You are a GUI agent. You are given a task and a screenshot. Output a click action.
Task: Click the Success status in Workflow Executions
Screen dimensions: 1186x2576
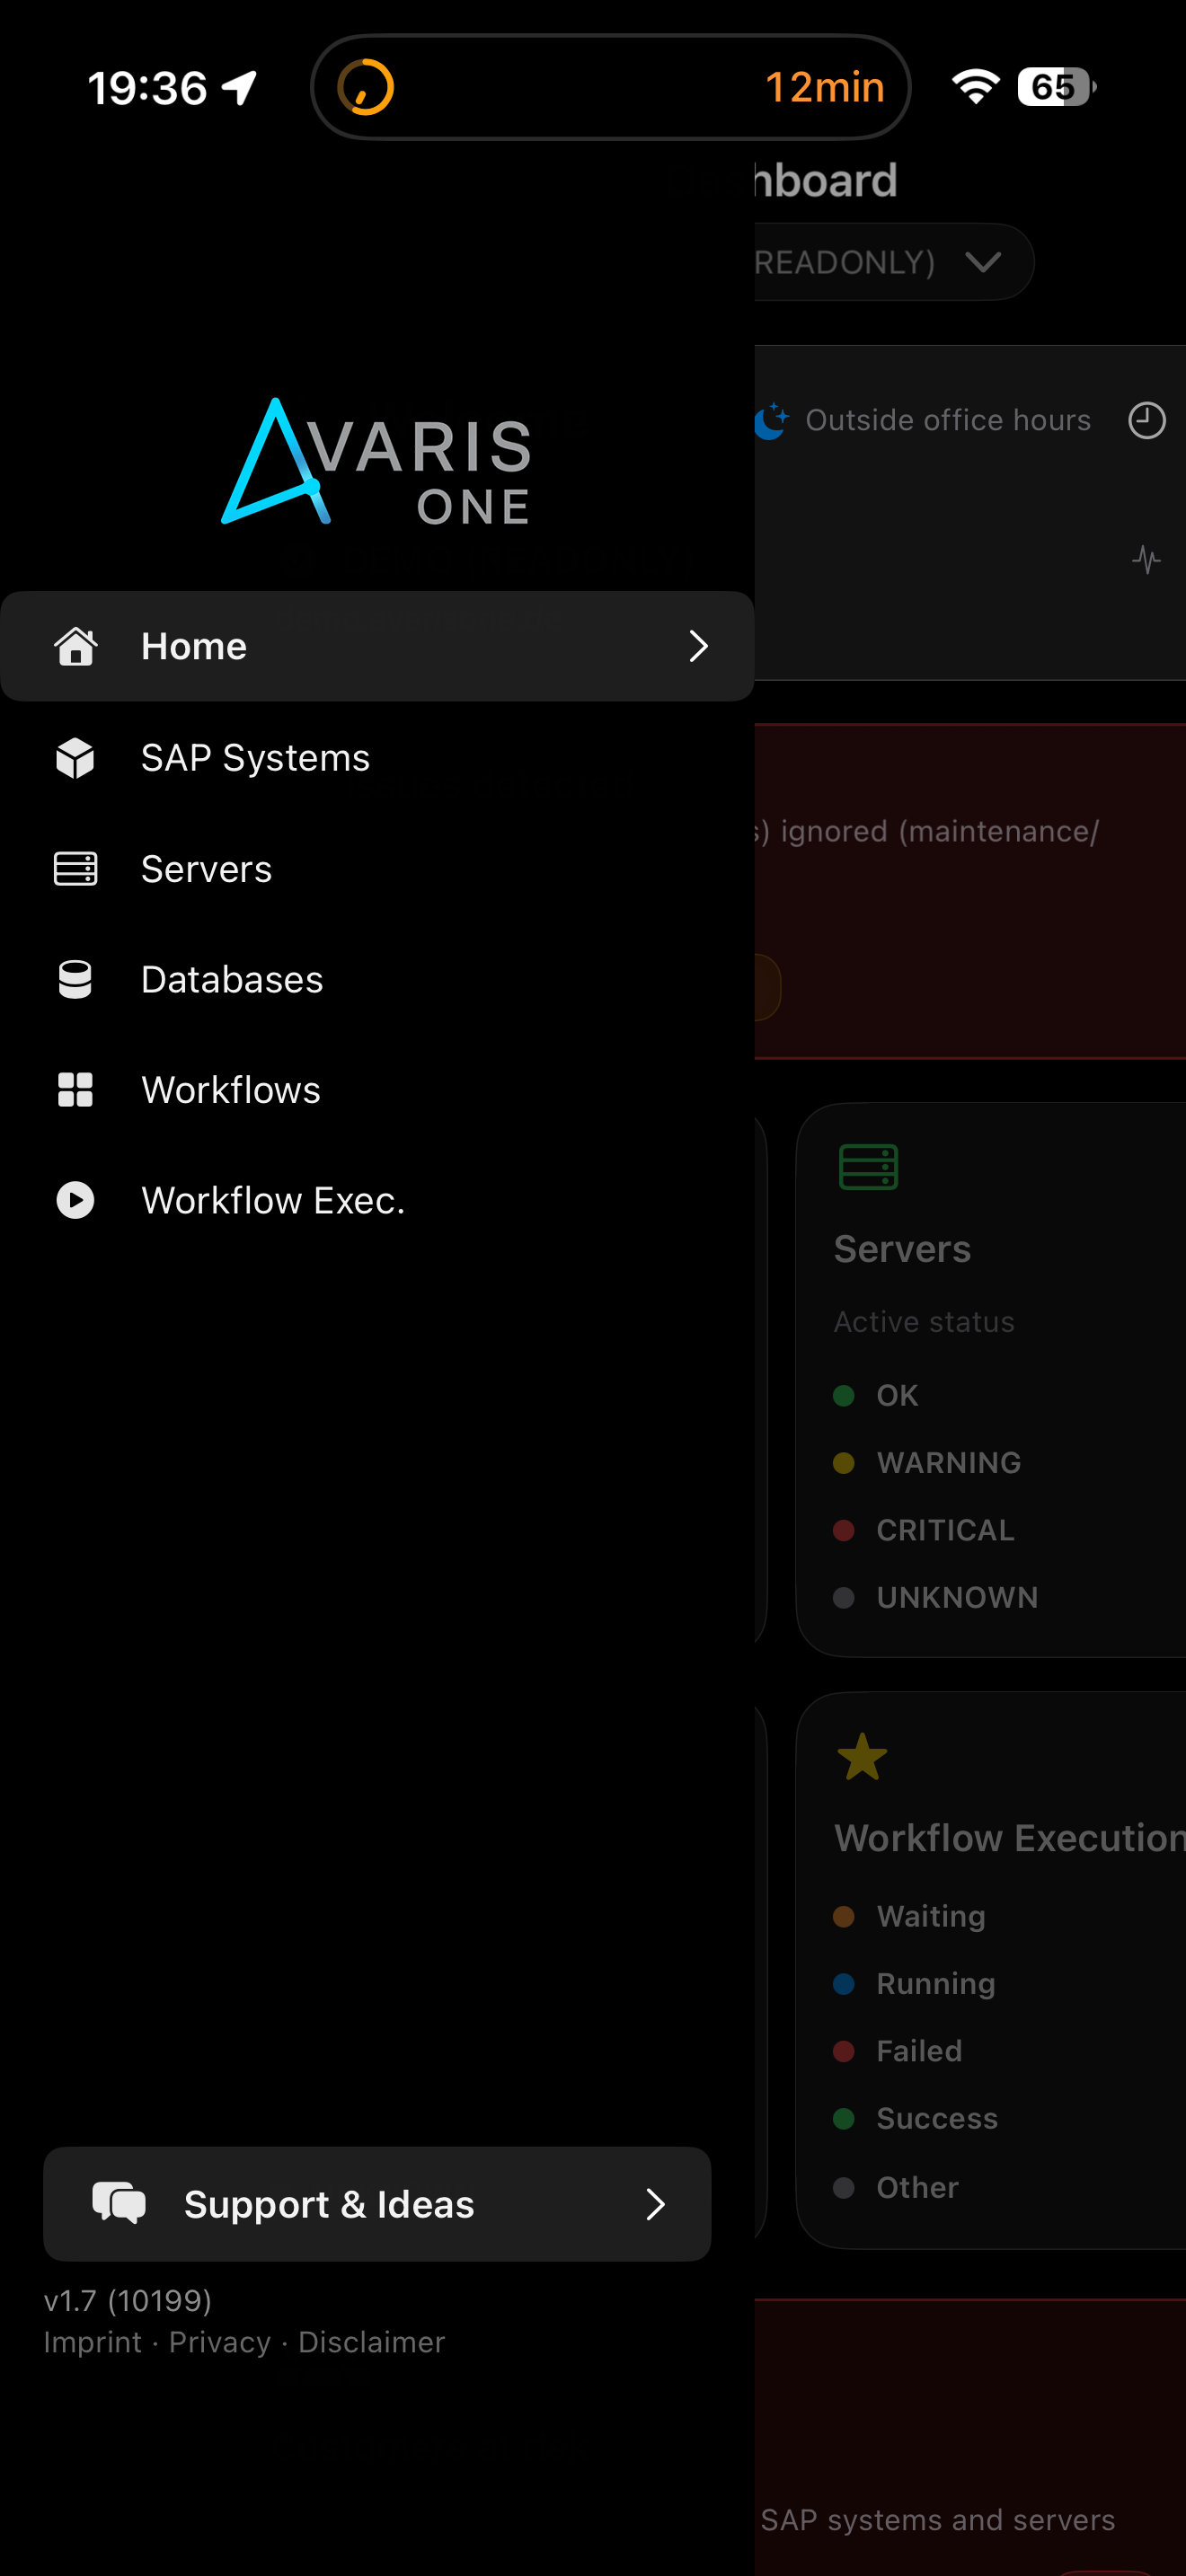pos(915,2118)
